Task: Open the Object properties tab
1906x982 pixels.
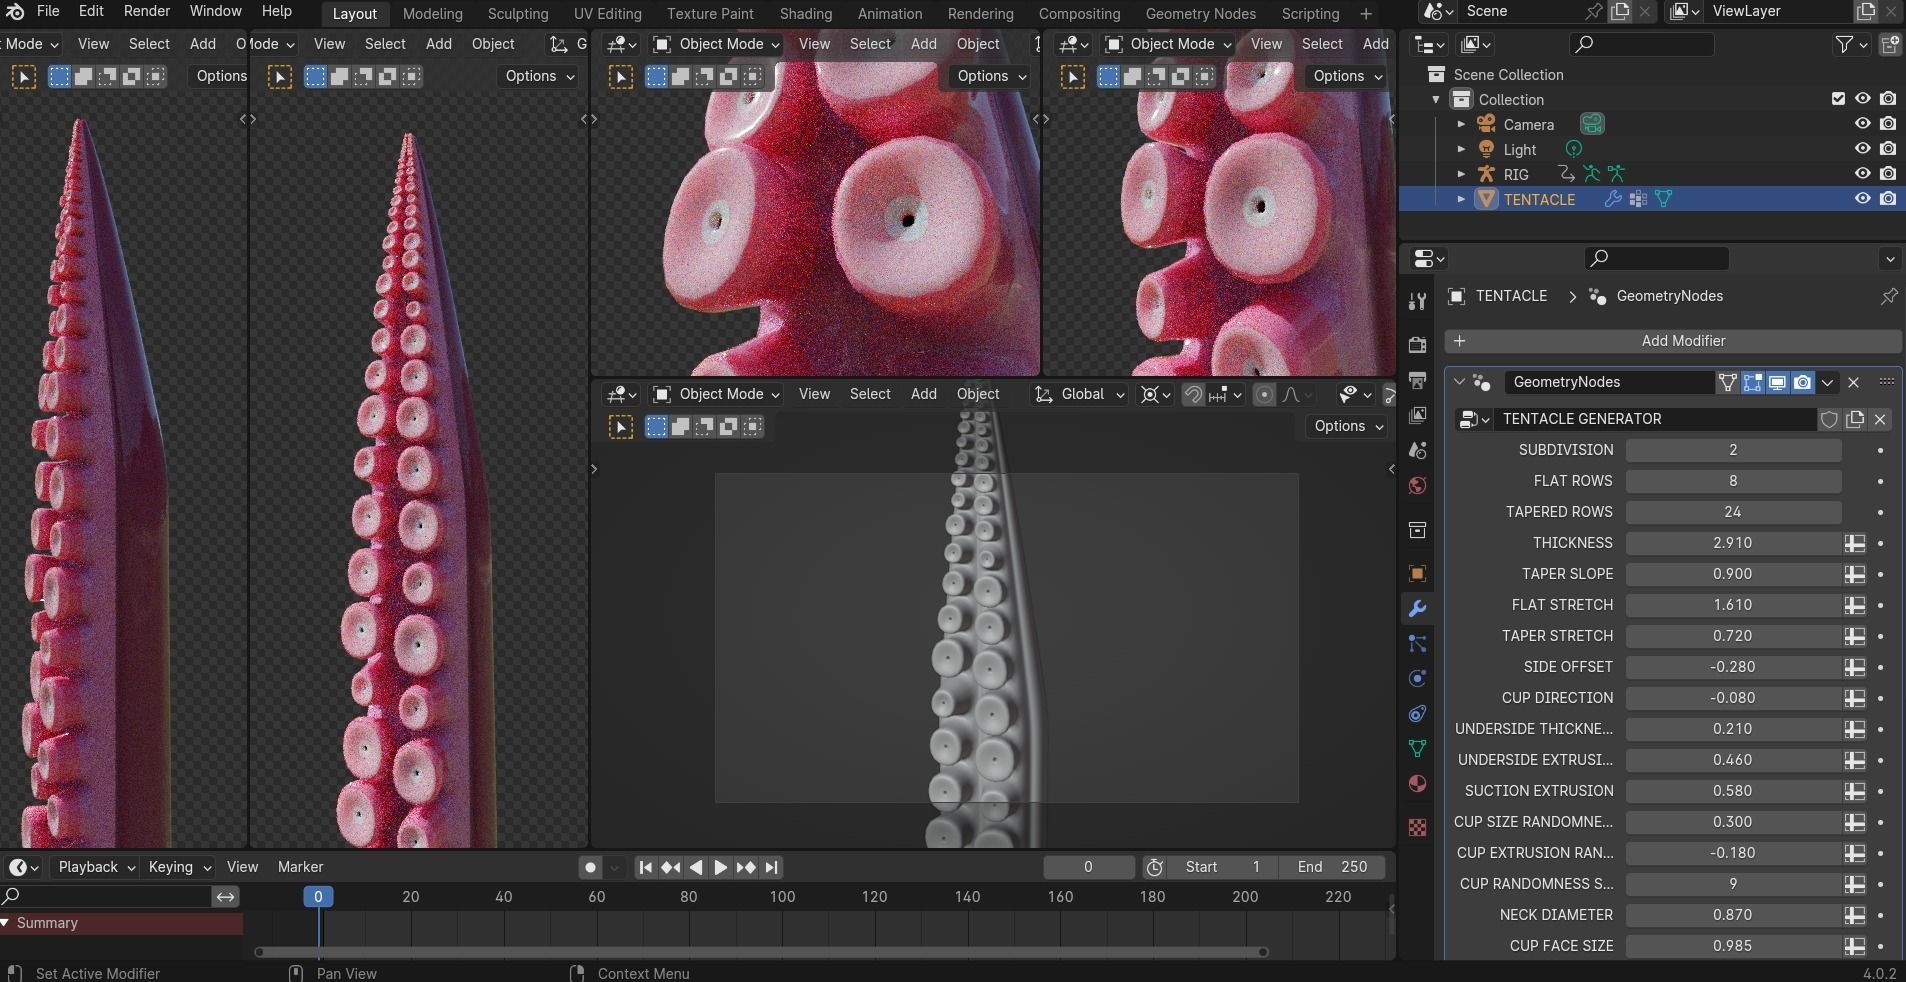Action: click(x=1417, y=573)
